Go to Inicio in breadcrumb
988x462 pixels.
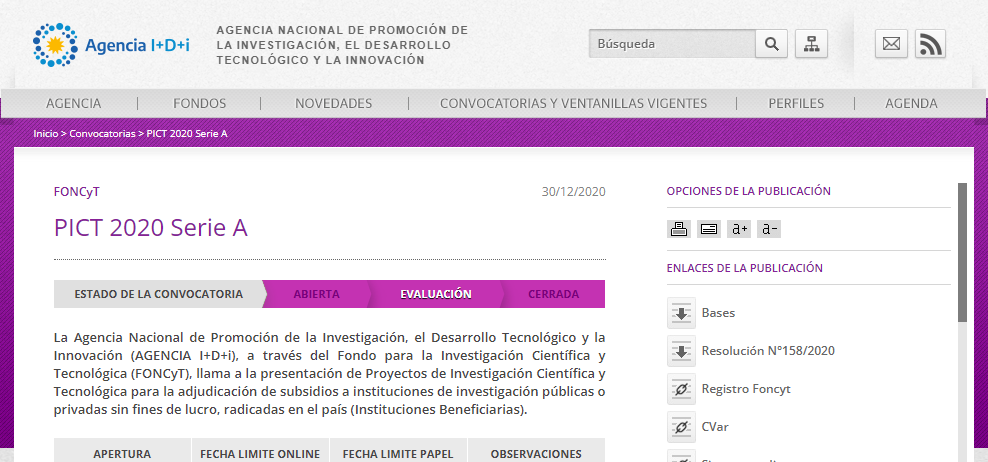click(x=45, y=134)
